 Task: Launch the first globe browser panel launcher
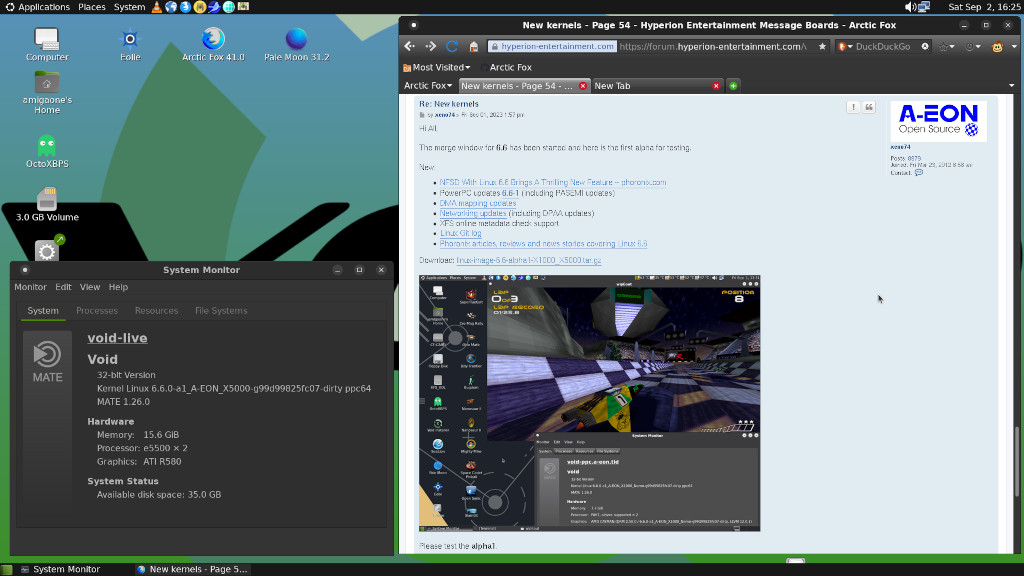171,7
